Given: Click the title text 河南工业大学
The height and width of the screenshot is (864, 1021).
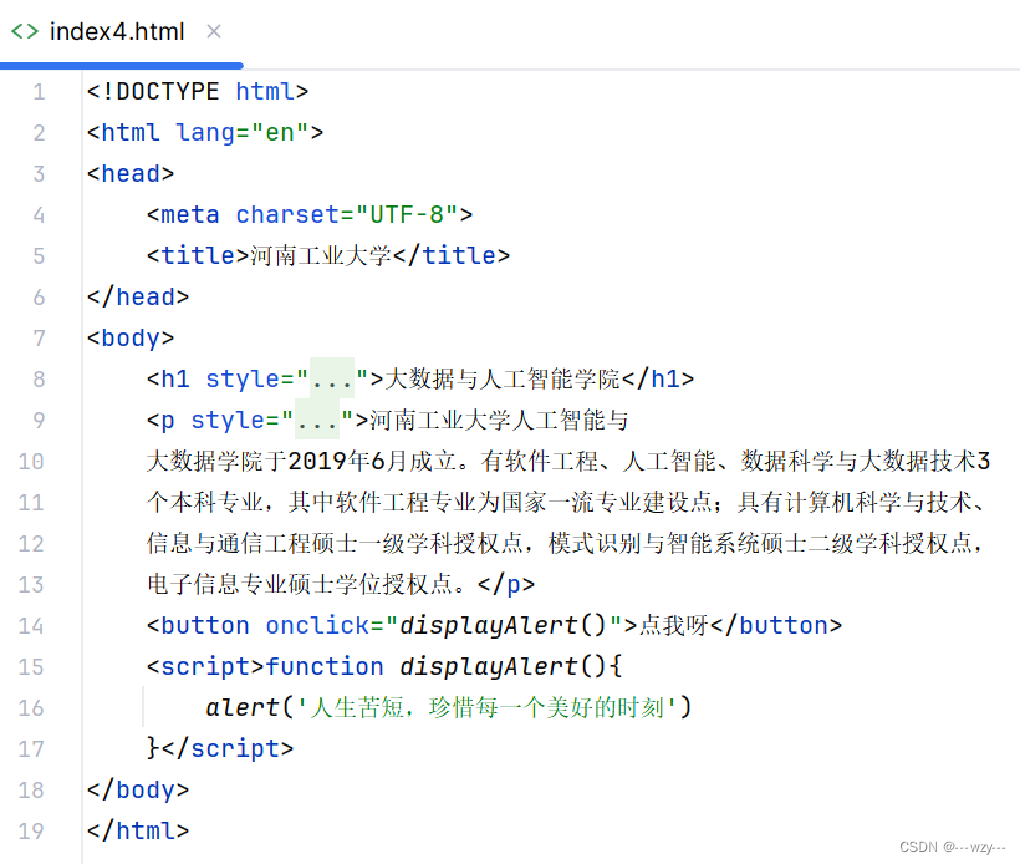Looking at the screenshot, I should (321, 255).
